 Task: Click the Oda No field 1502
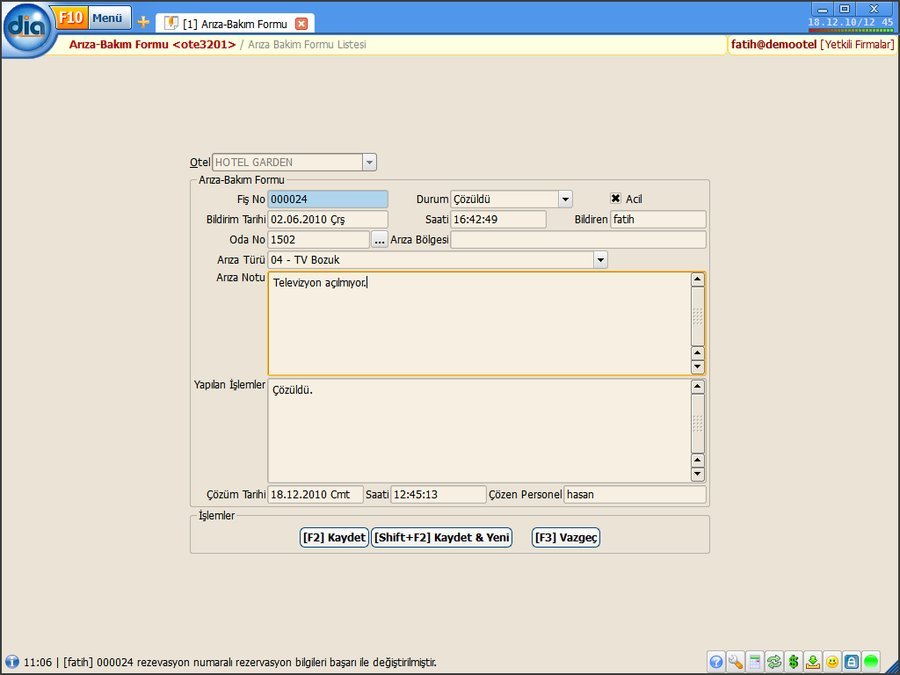(x=319, y=239)
